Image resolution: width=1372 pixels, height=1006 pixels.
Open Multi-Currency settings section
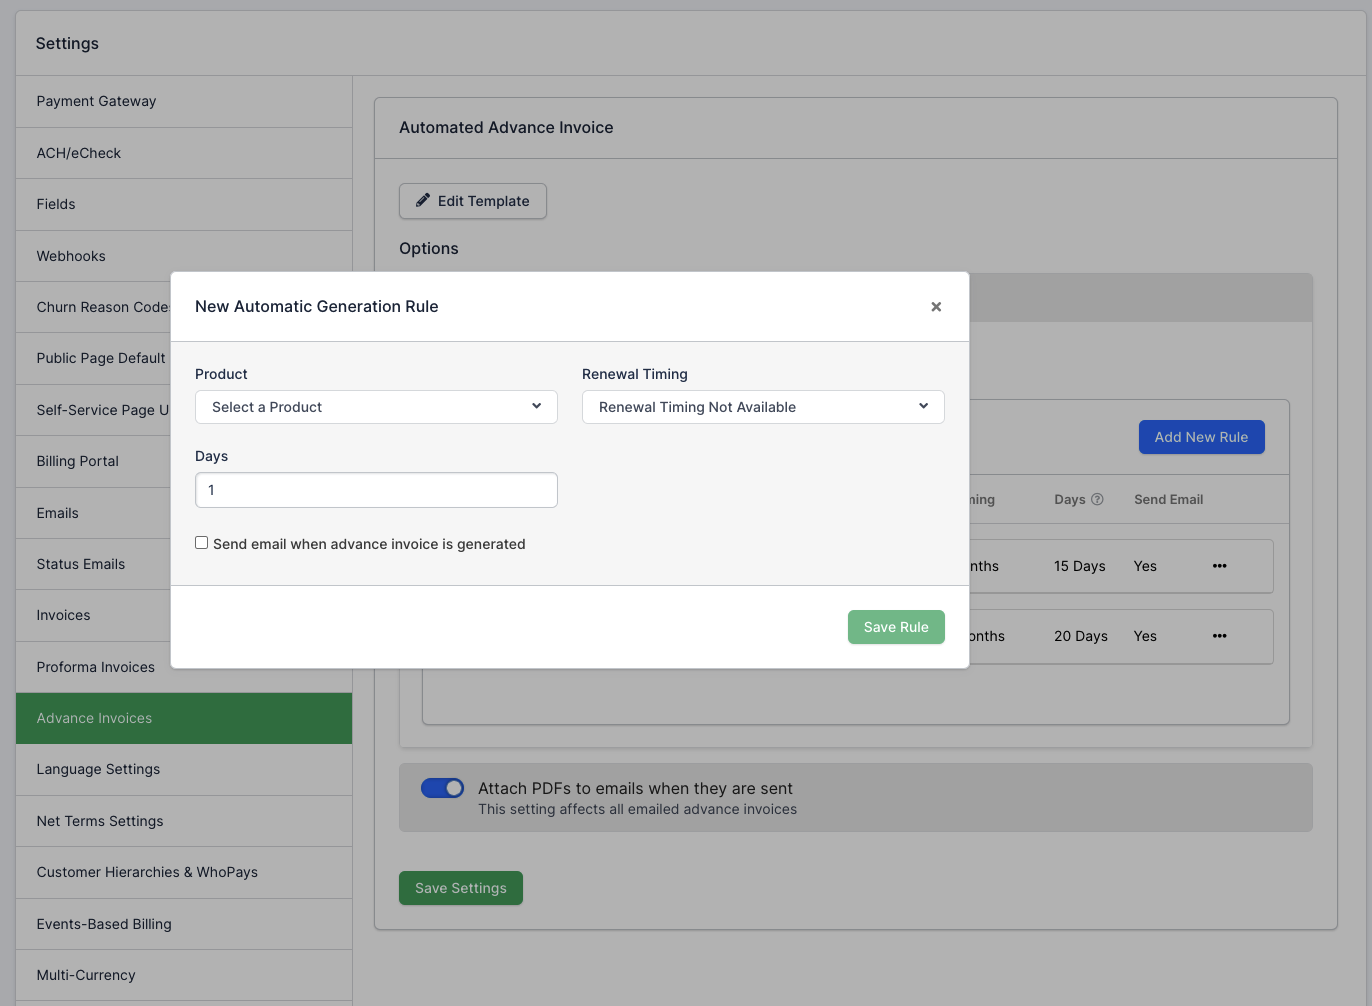86,975
